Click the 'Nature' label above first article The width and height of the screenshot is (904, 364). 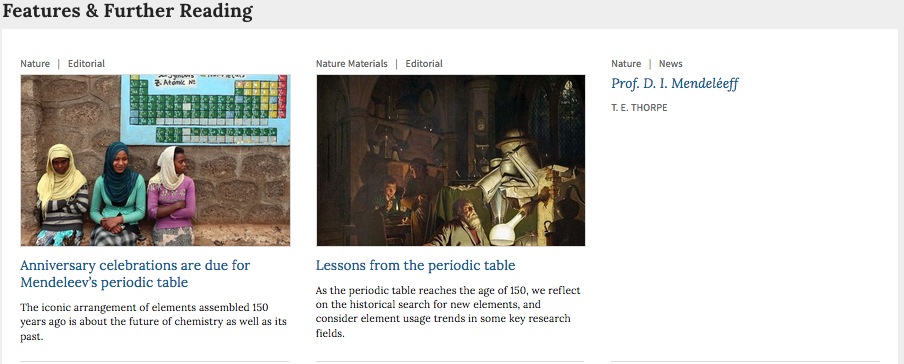(35, 63)
